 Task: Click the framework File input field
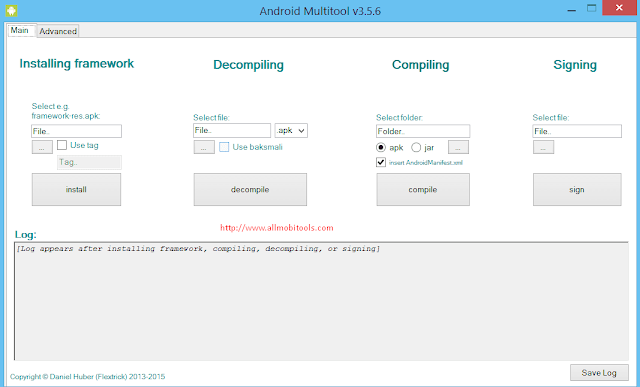point(76,131)
